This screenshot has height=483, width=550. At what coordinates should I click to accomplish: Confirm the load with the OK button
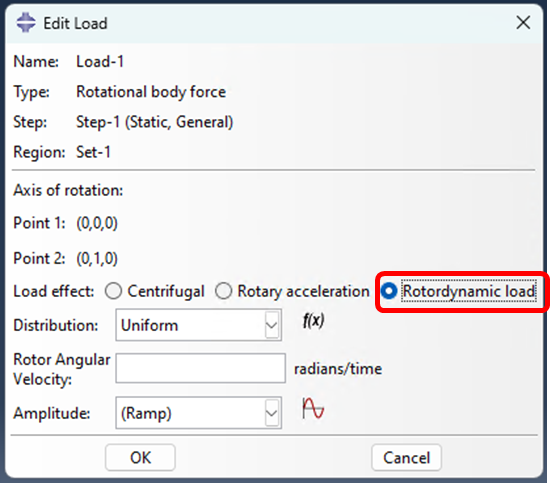[x=140, y=457]
